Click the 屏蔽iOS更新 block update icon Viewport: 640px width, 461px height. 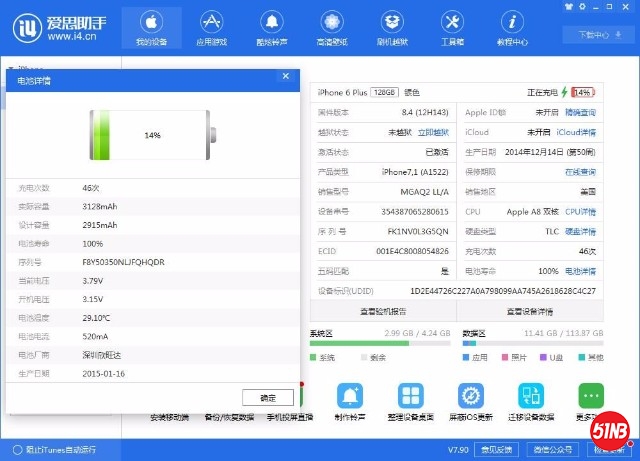click(471, 396)
